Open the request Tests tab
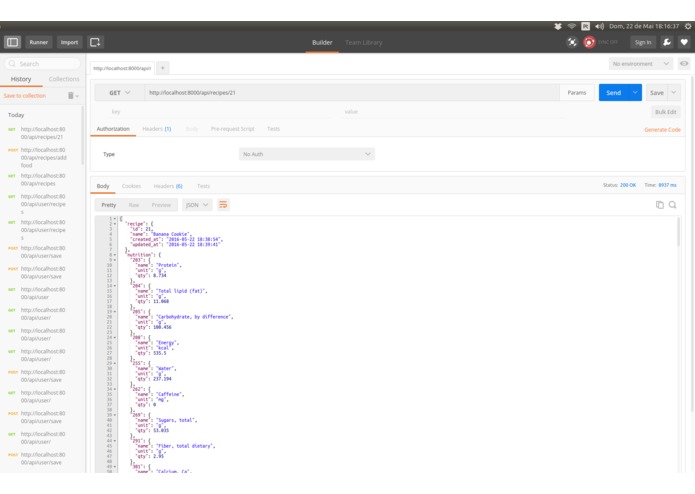The image size is (695, 494). tap(273, 129)
